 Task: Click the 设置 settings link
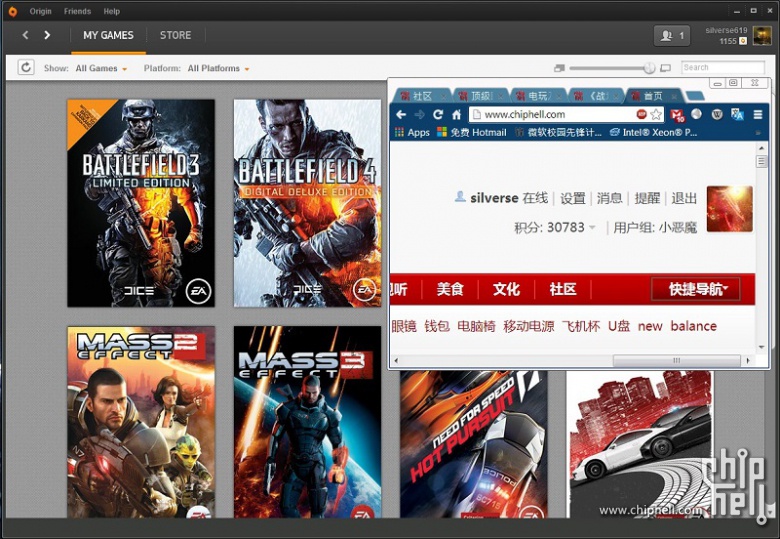(573, 198)
